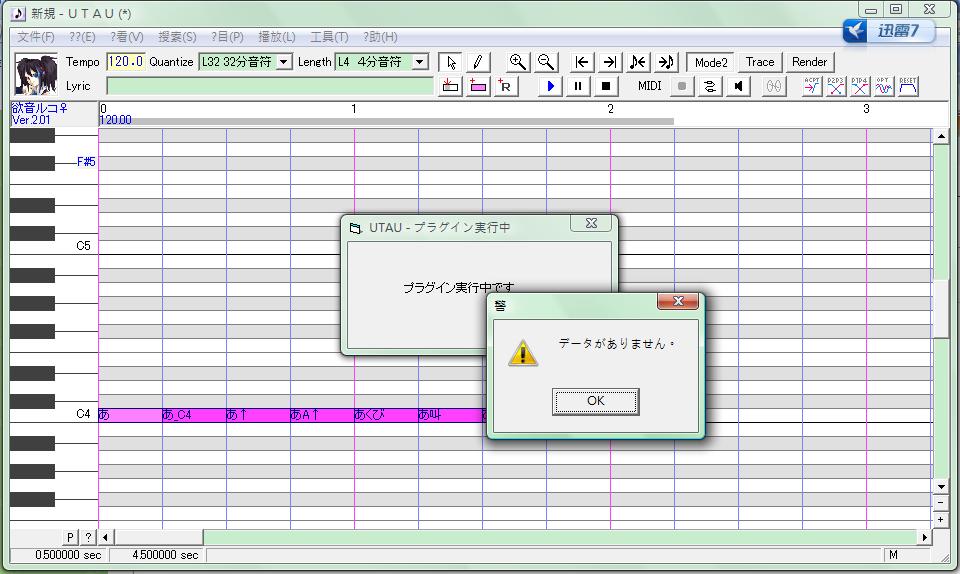Click vertical zoom plus button

click(941, 520)
